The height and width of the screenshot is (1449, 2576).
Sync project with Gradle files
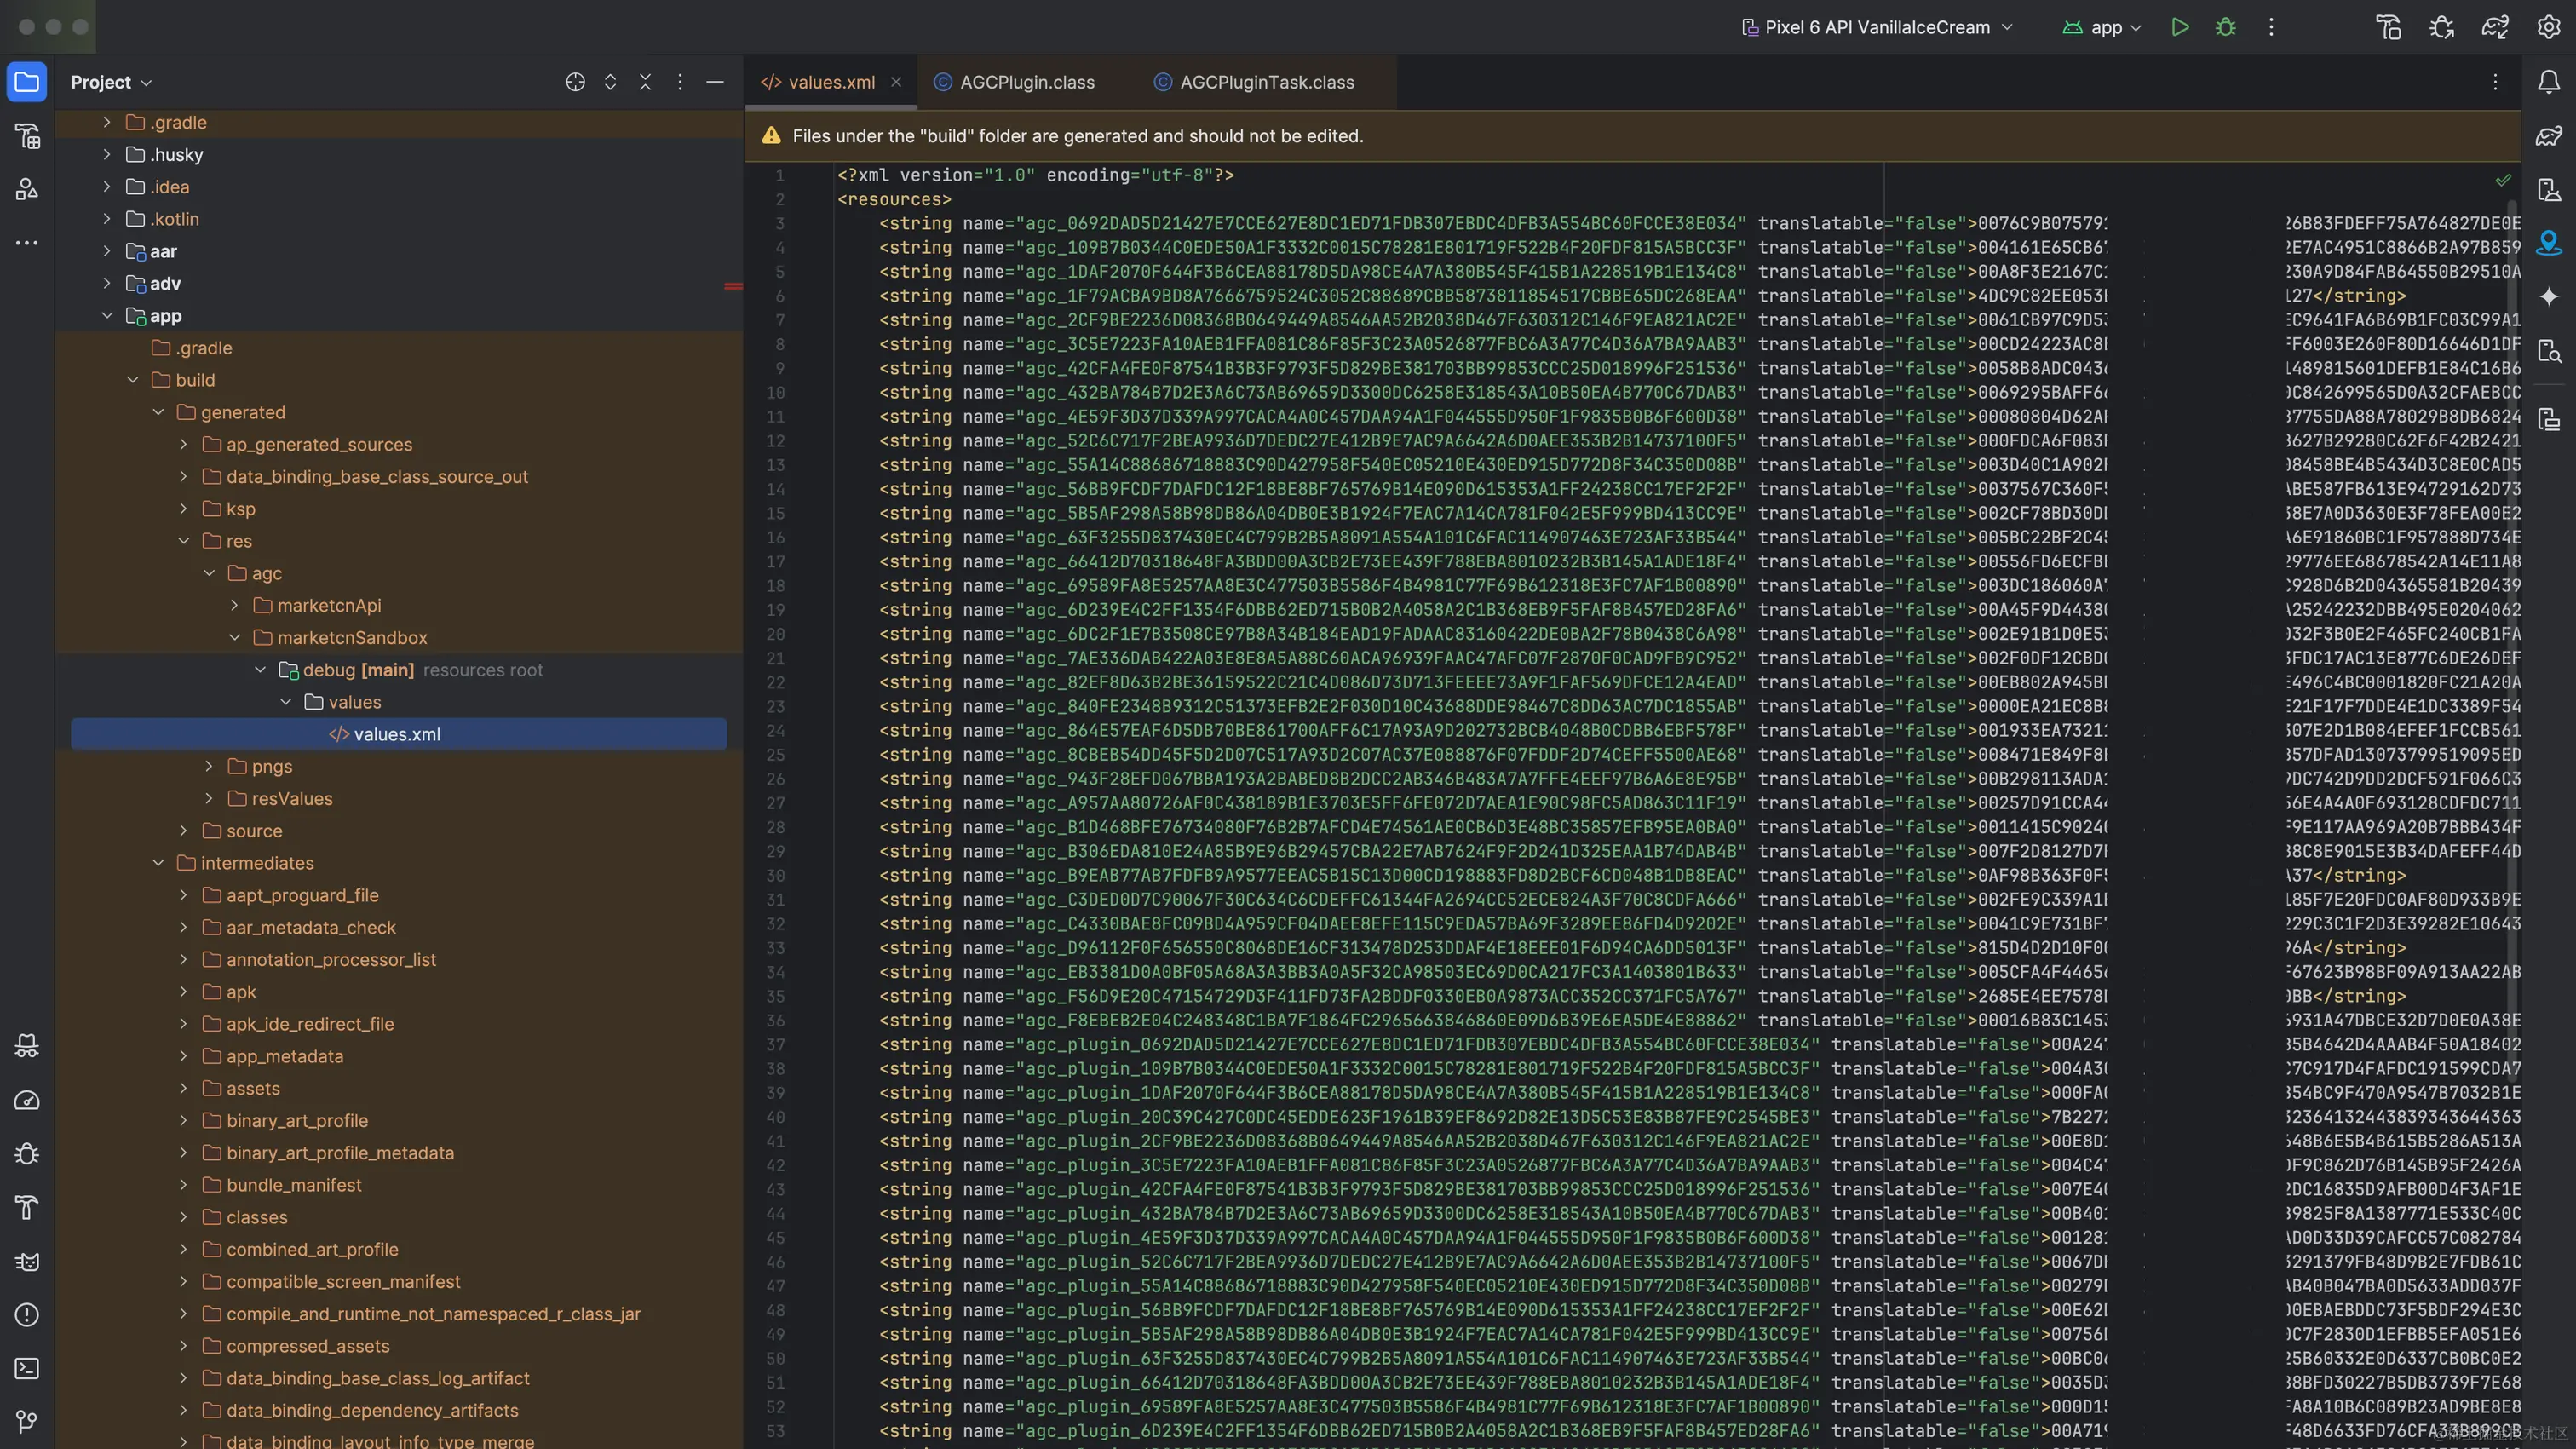point(2495,27)
